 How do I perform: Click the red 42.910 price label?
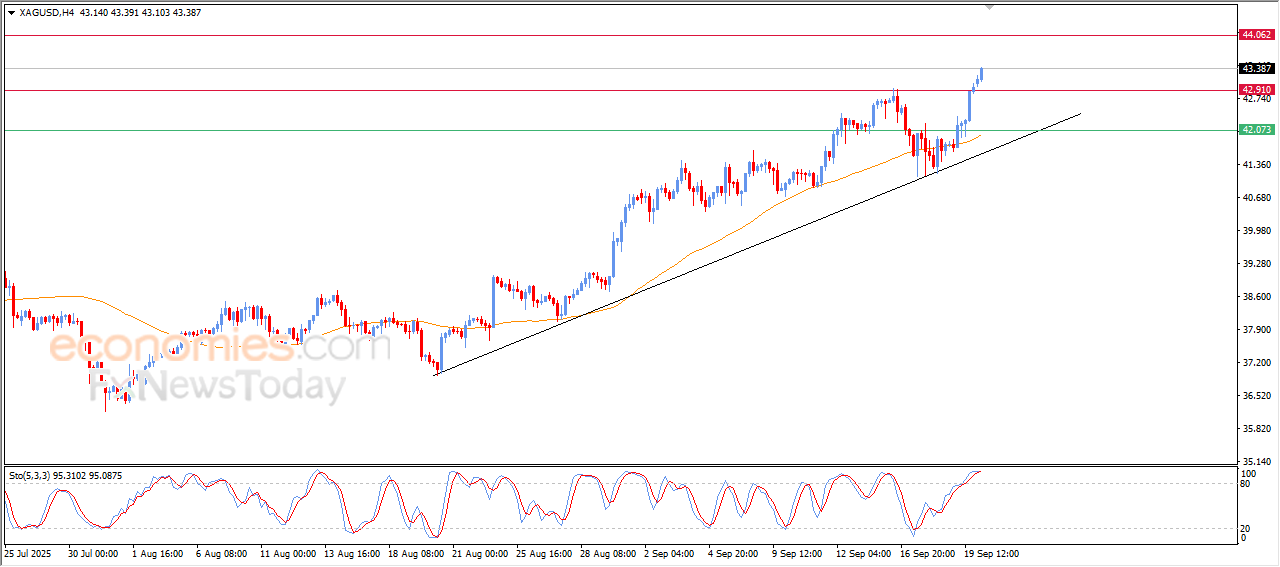[1256, 90]
